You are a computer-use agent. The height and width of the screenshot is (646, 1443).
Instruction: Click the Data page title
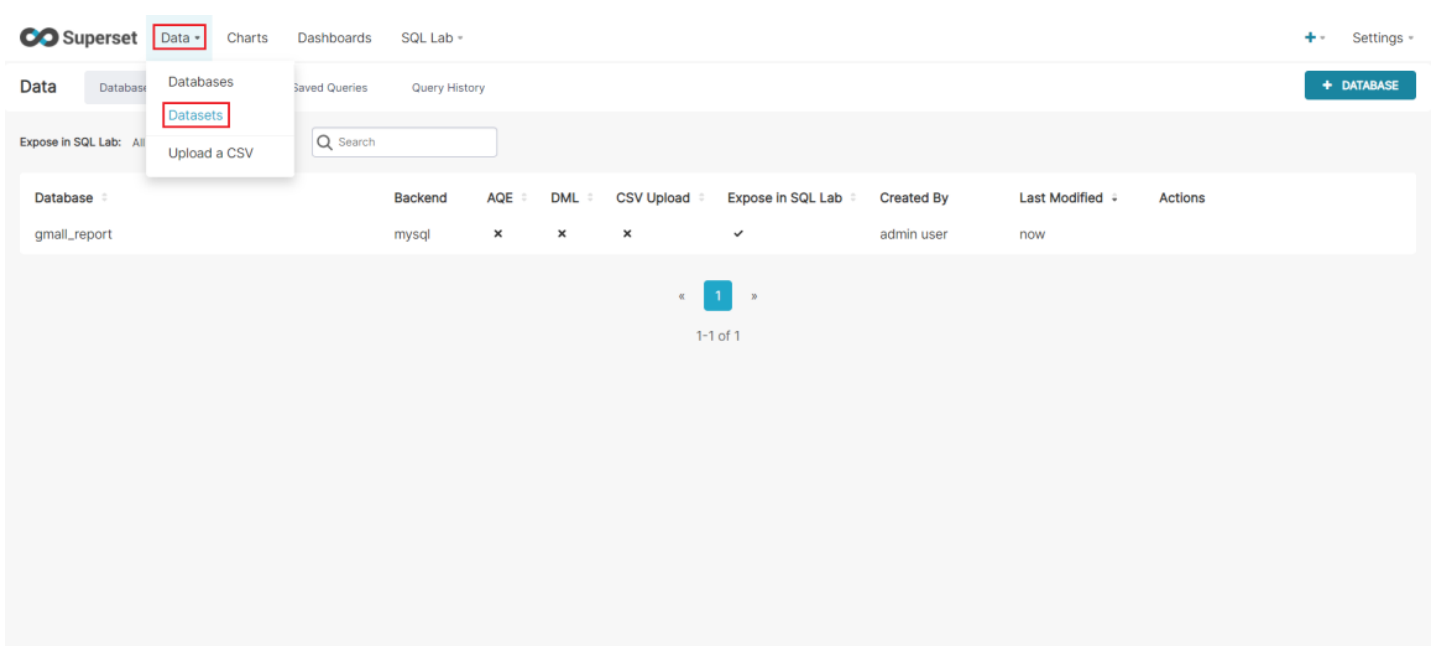pos(38,87)
